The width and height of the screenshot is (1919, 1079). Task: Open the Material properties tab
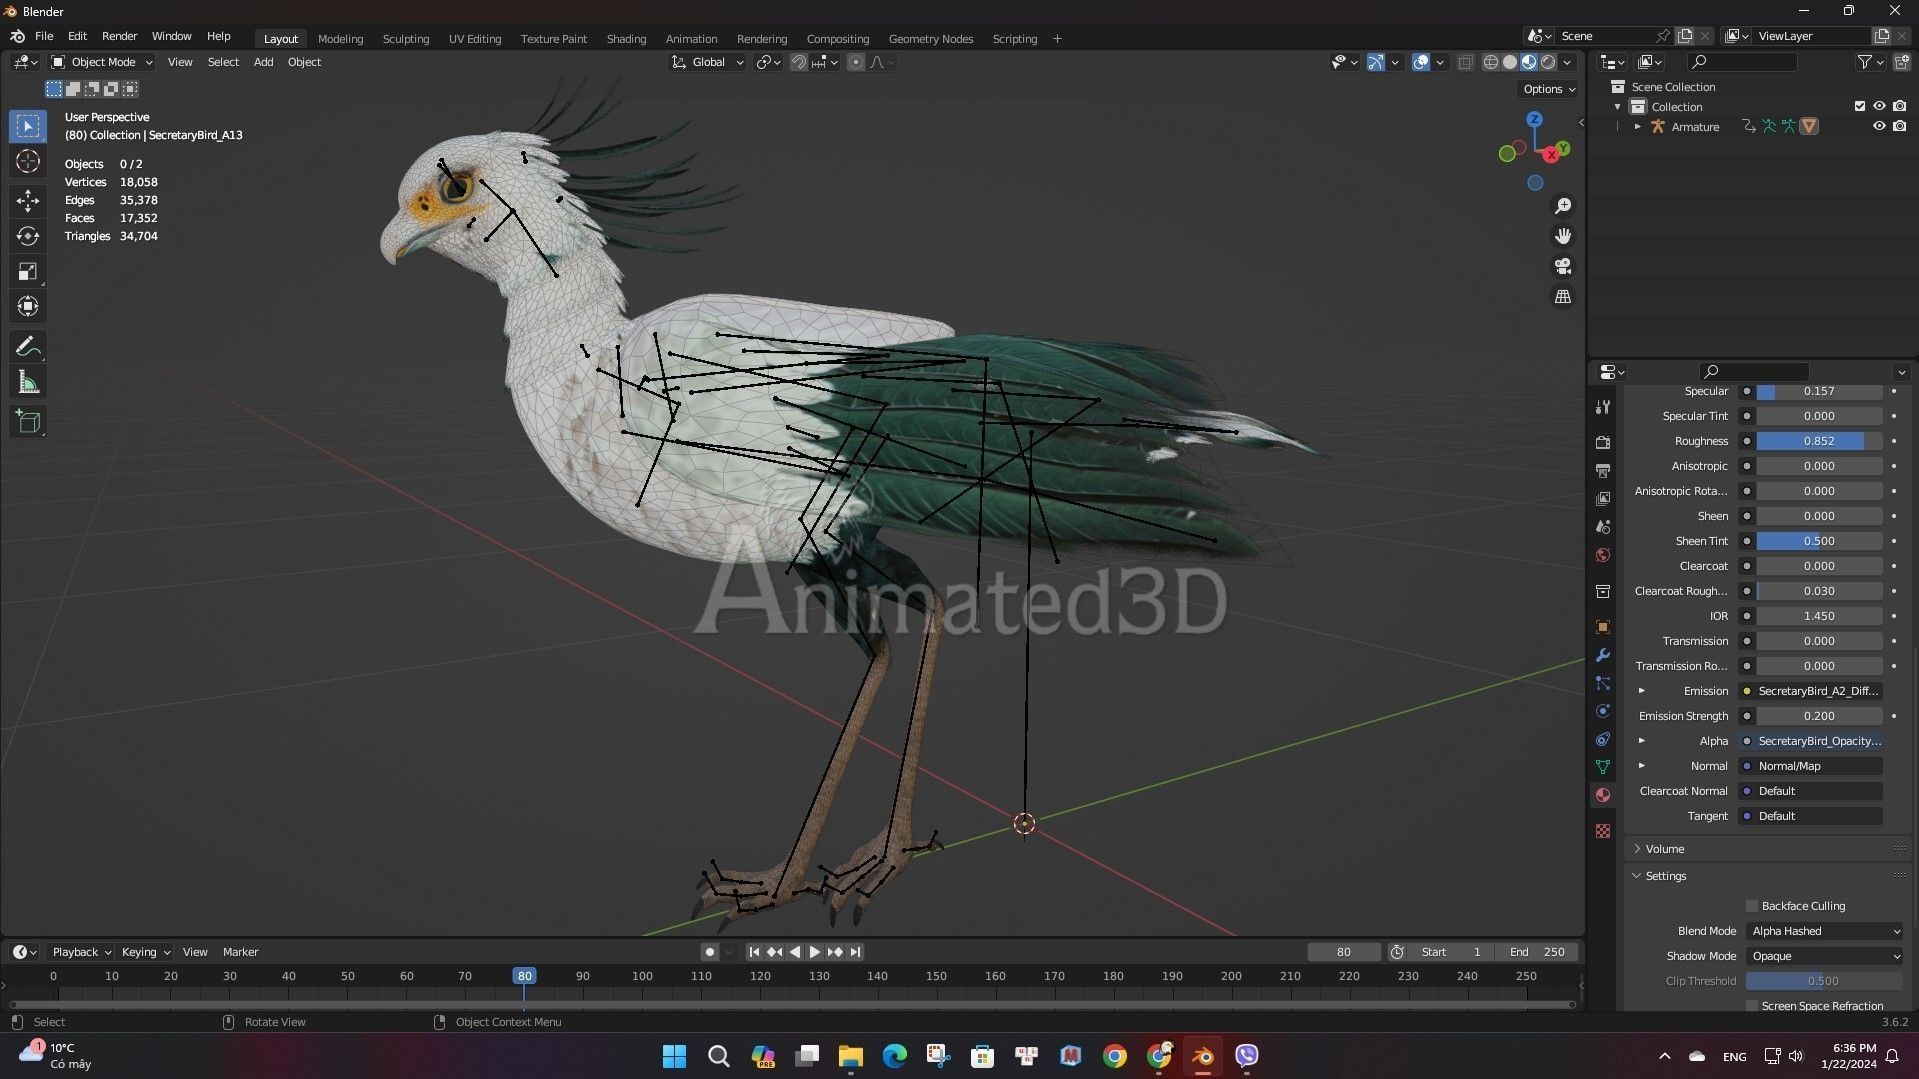click(1603, 795)
